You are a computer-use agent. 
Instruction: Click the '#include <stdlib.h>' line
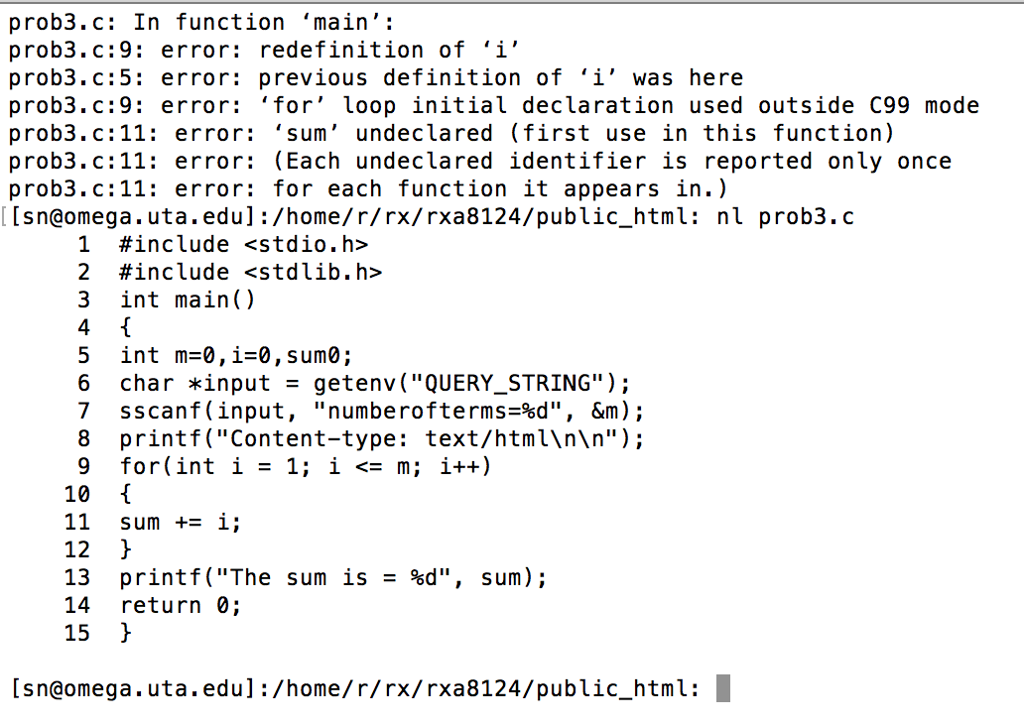pos(251,272)
